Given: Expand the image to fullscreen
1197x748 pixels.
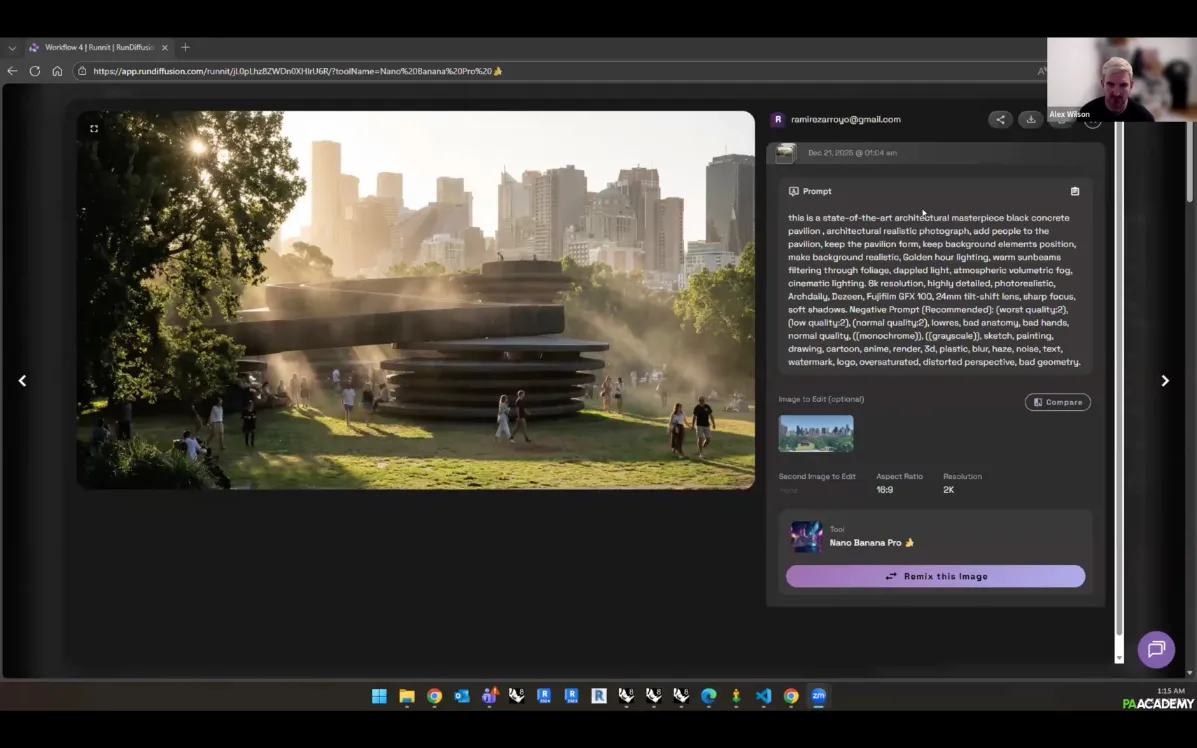Looking at the screenshot, I should [94, 129].
